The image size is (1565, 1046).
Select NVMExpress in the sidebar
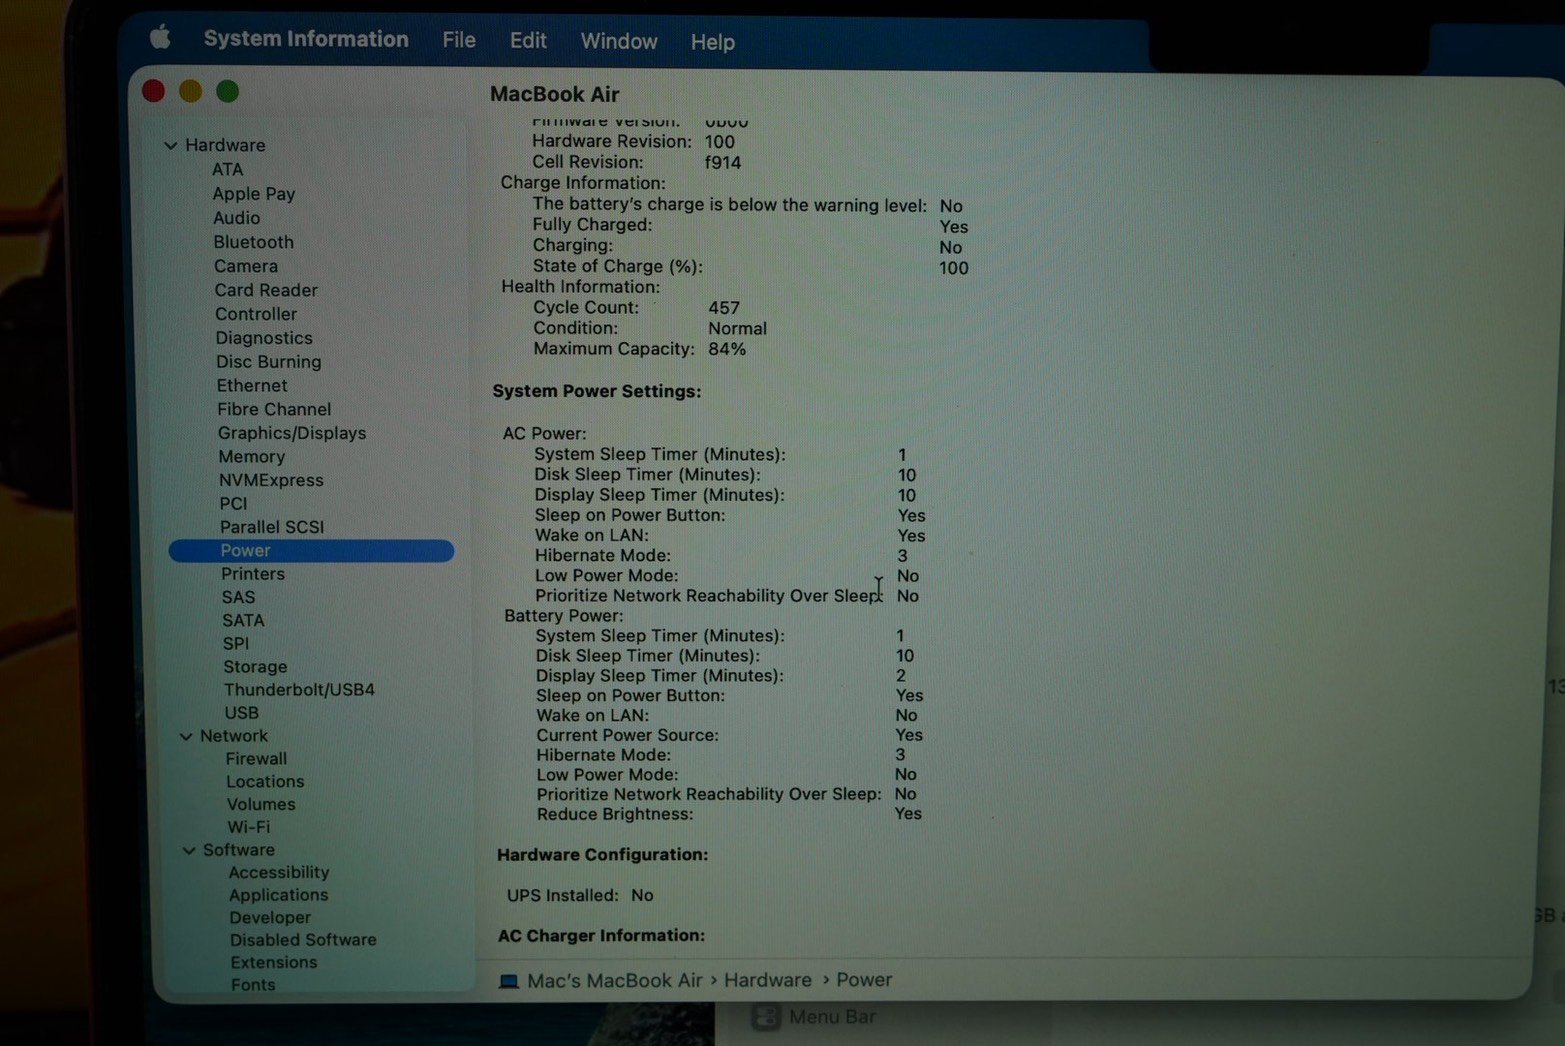click(x=271, y=480)
